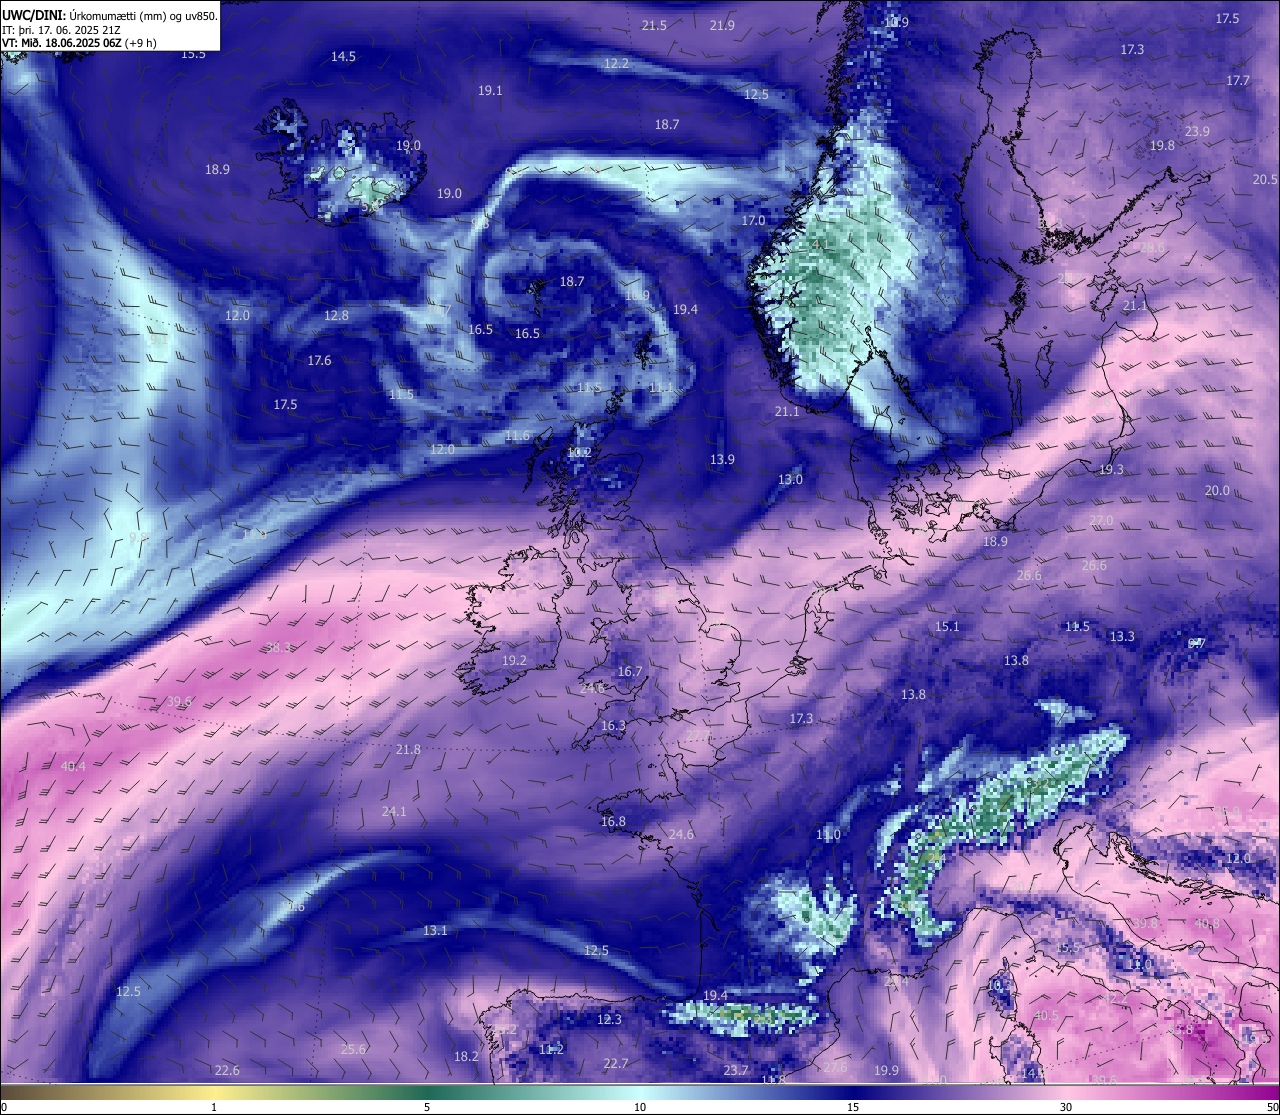This screenshot has width=1280, height=1115.
Task: Click the 'VT: Mið. 18.06.2025 06Z (+9 h)' line
Action: click(x=79, y=43)
